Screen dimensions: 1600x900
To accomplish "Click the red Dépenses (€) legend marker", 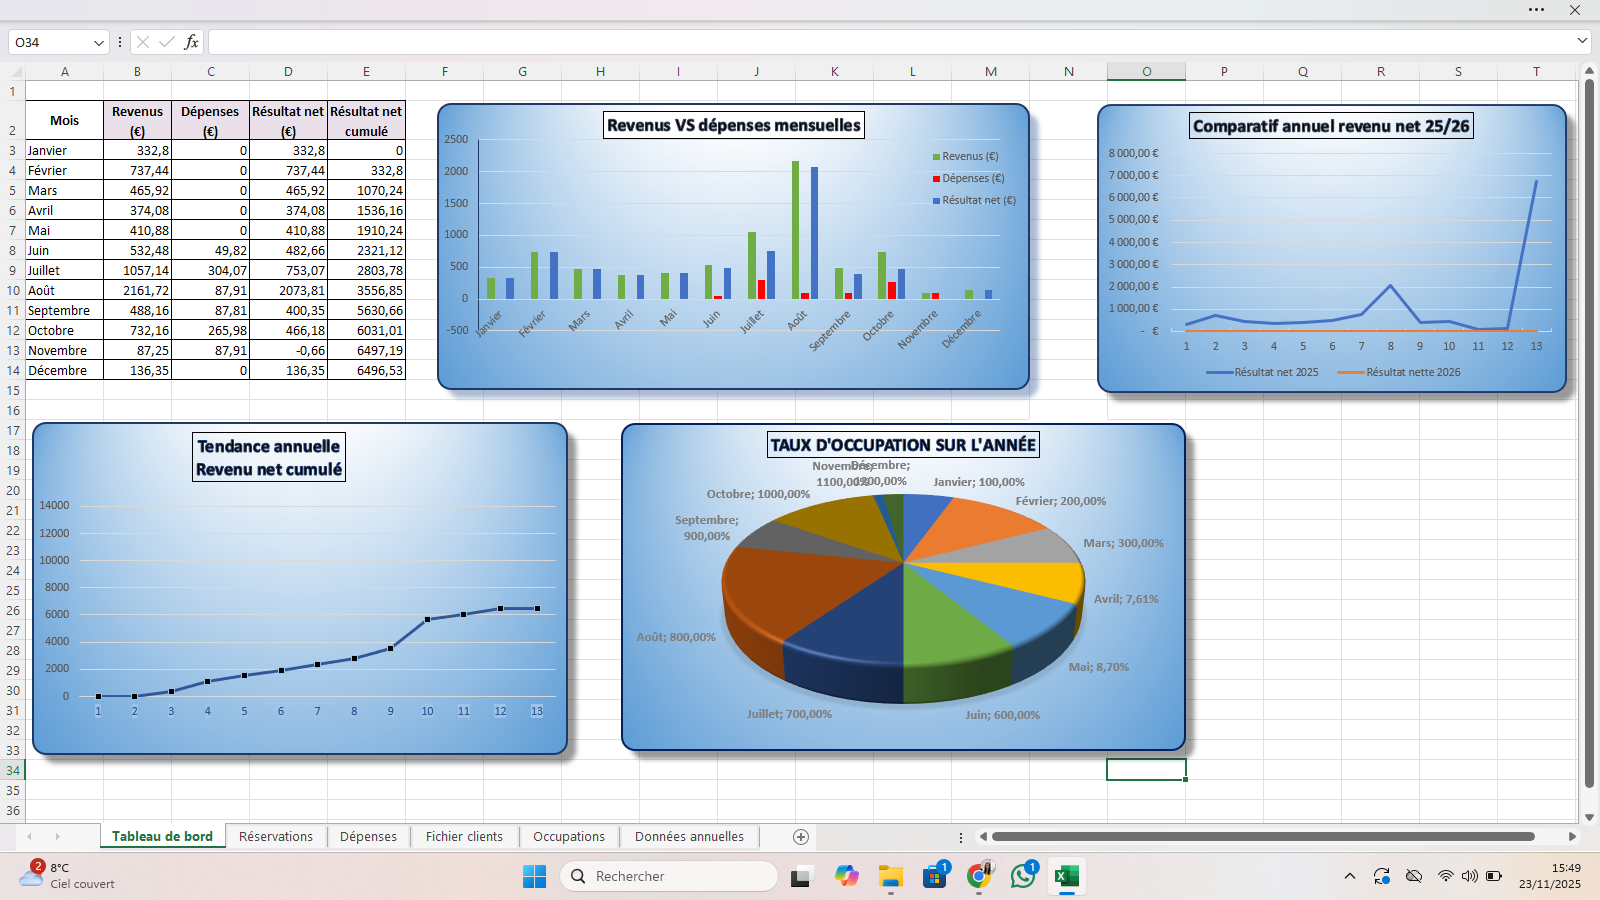I will (936, 179).
